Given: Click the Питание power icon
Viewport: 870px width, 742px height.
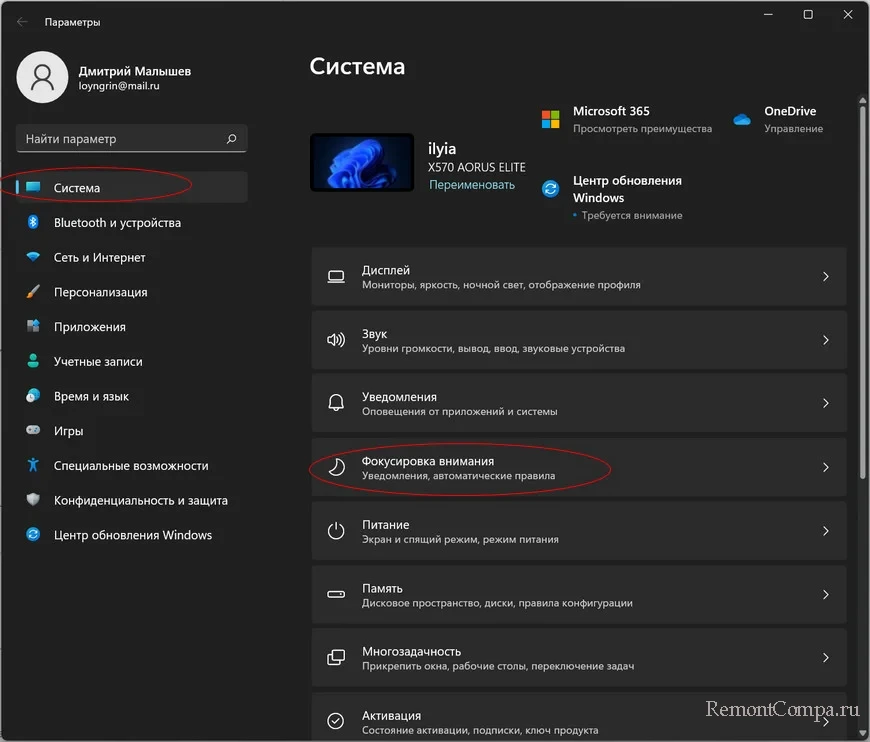Looking at the screenshot, I should coord(336,531).
